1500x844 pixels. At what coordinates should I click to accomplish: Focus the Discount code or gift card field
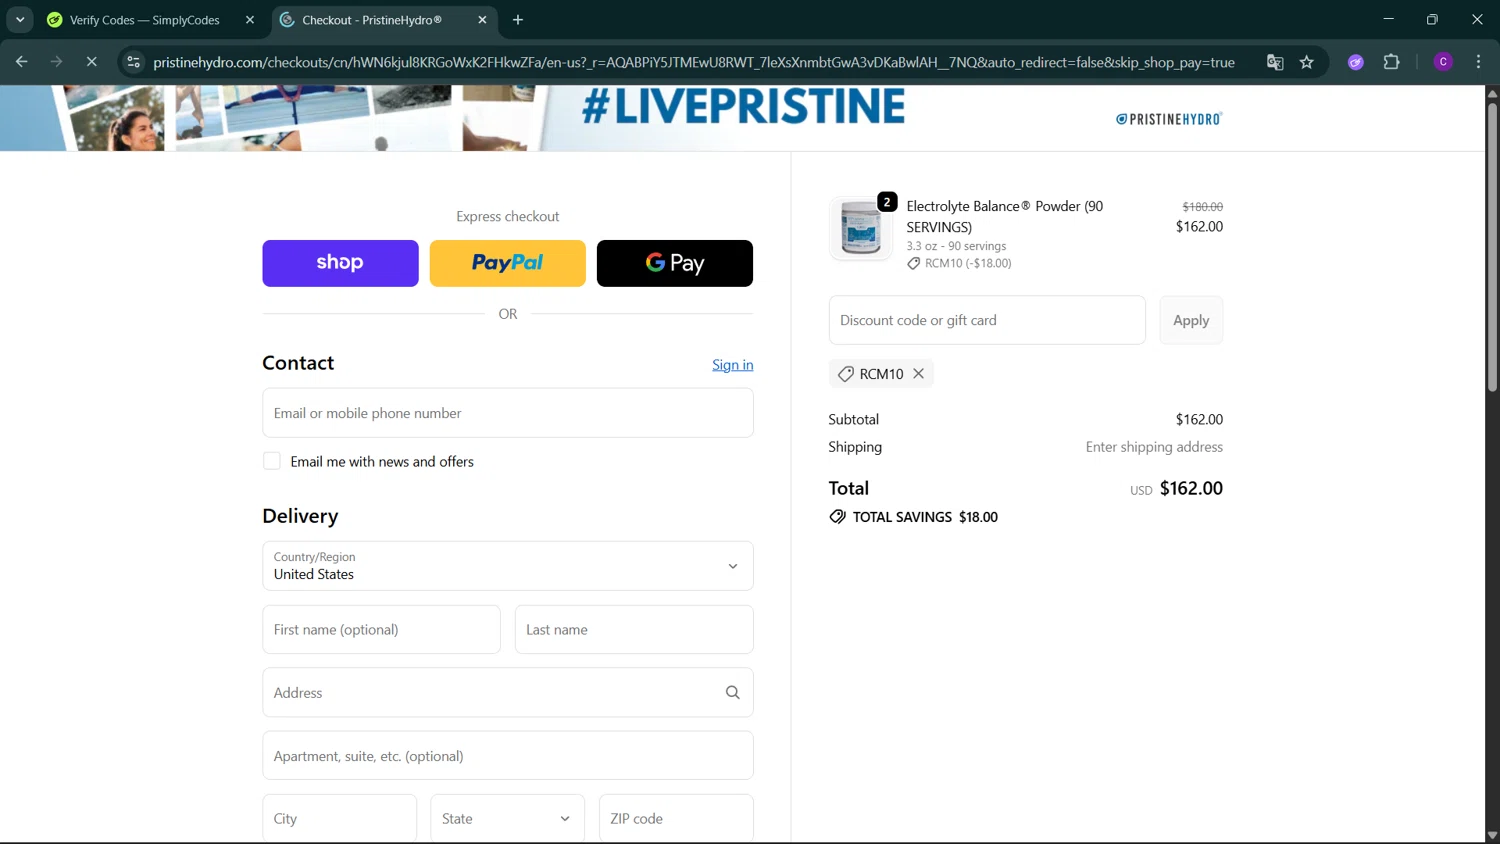(987, 320)
